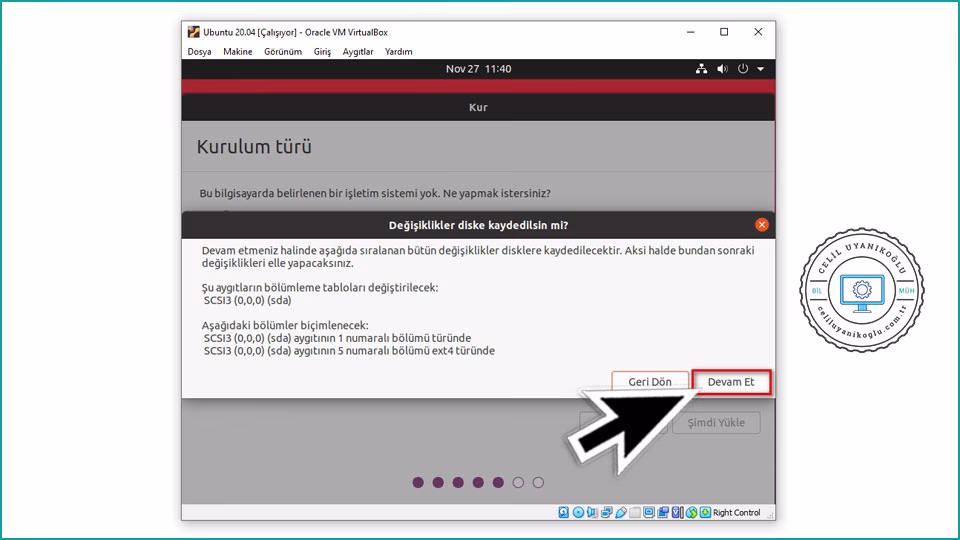Open the Dosya menu
The image size is (960, 540).
199,51
